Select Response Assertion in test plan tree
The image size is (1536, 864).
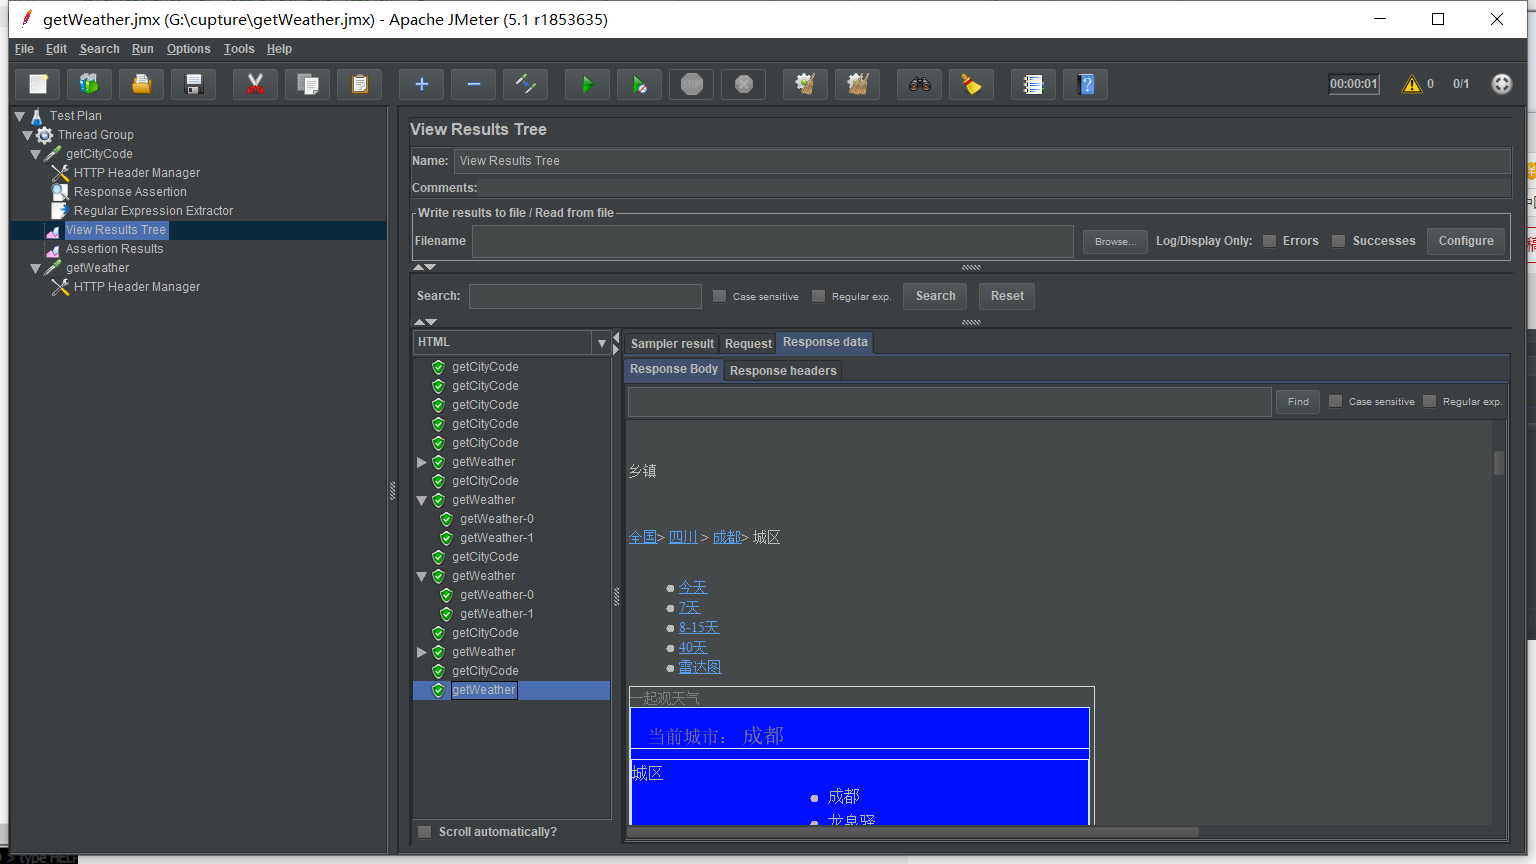click(130, 192)
